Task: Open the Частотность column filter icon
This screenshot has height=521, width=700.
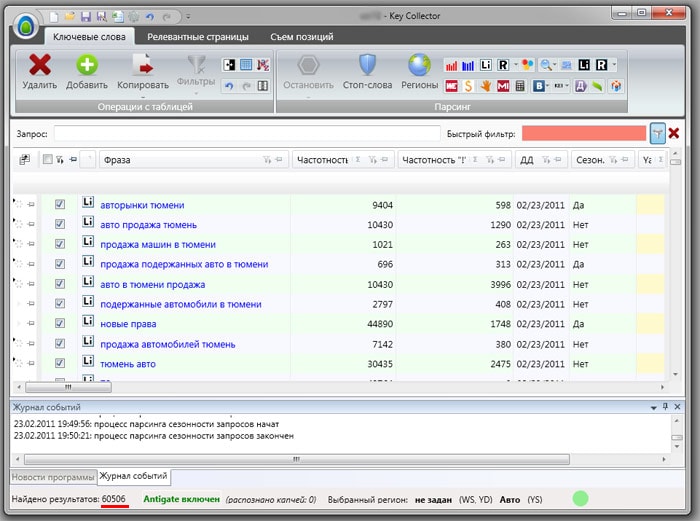Action: (x=372, y=159)
